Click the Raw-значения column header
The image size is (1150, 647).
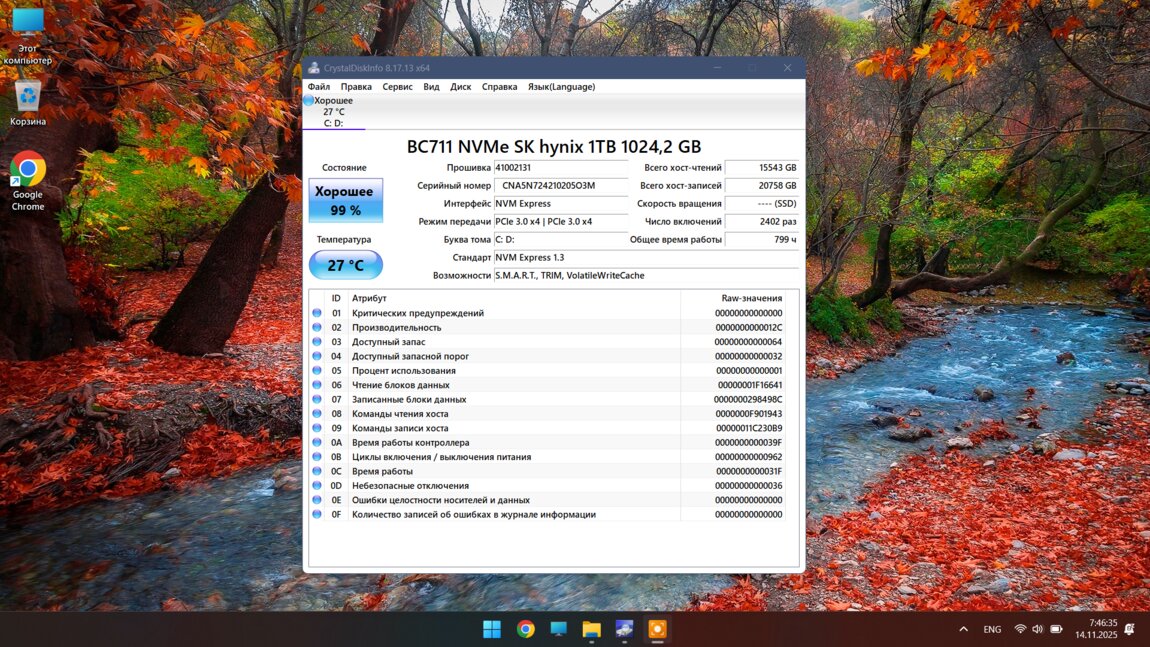(x=751, y=298)
